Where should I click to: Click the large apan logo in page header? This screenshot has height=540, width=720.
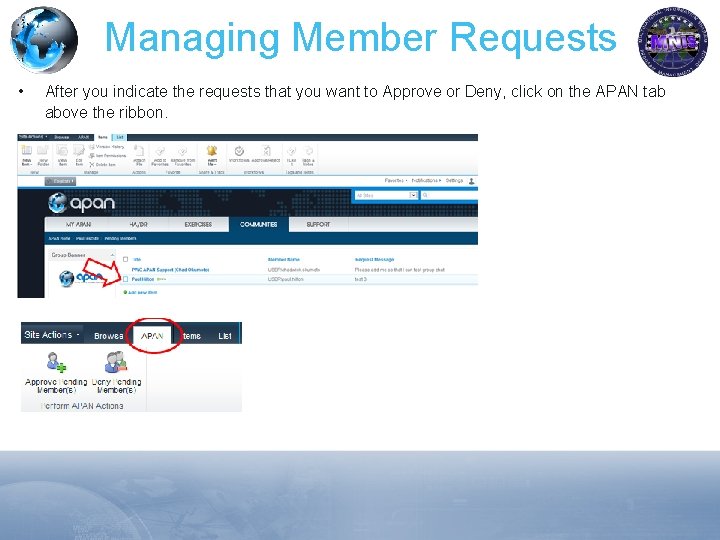click(81, 202)
